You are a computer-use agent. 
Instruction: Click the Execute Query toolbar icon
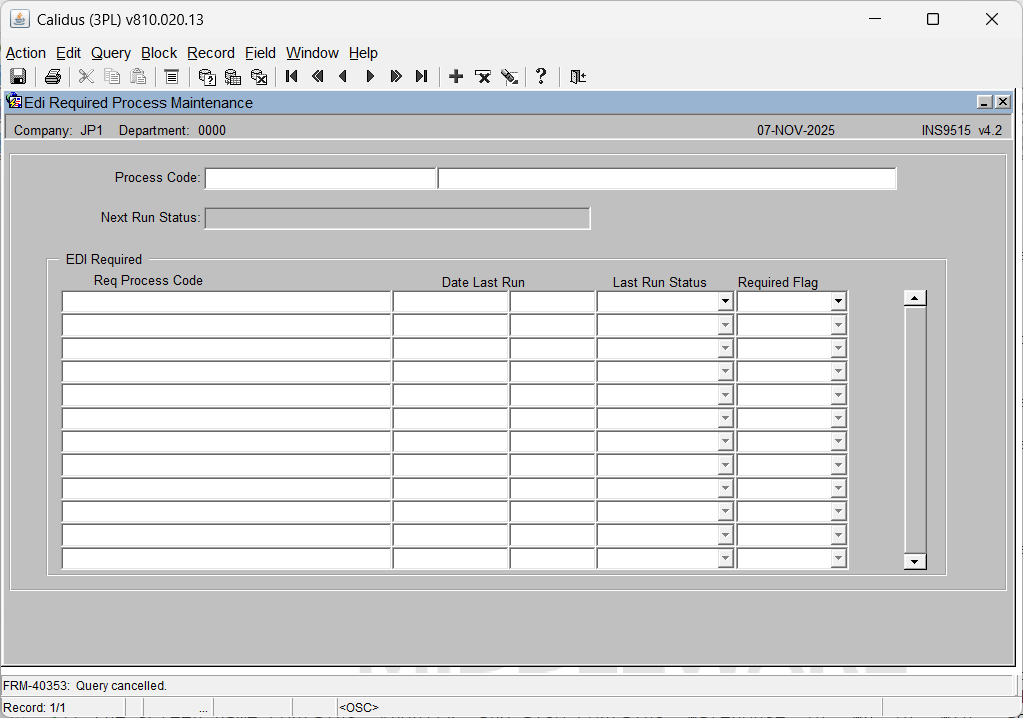click(233, 77)
